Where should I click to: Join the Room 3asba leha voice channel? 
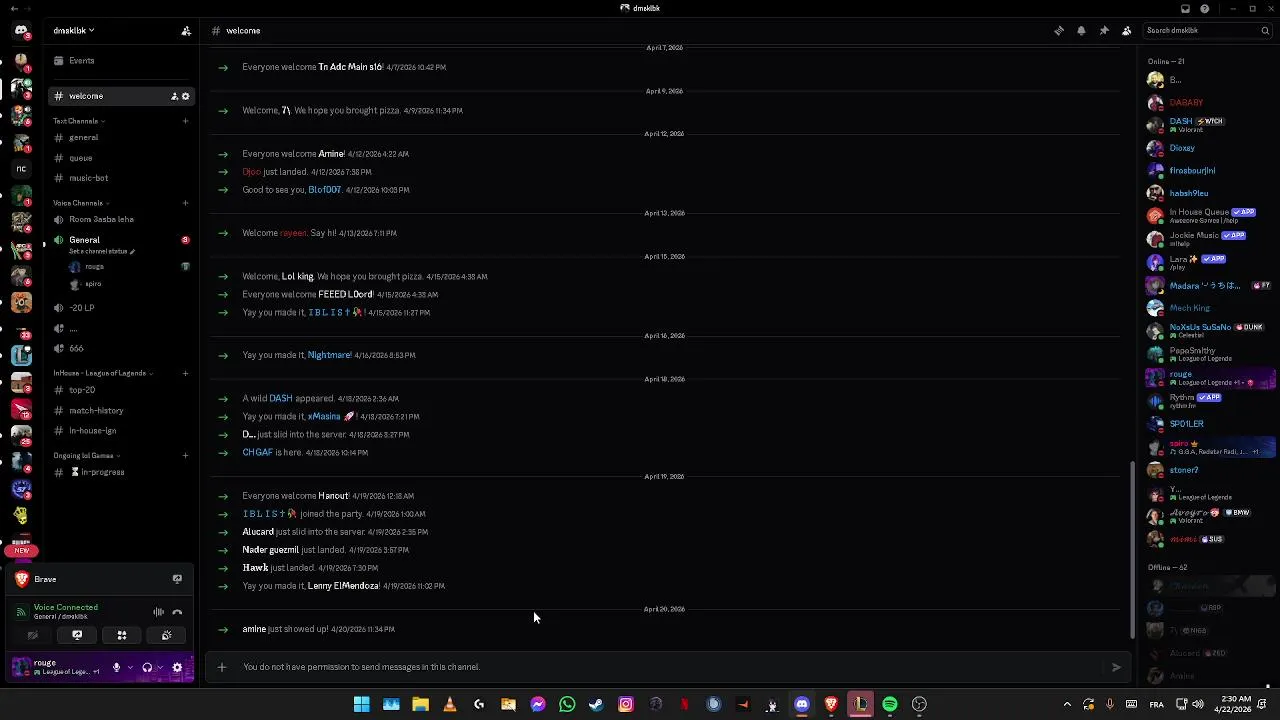(x=120, y=220)
